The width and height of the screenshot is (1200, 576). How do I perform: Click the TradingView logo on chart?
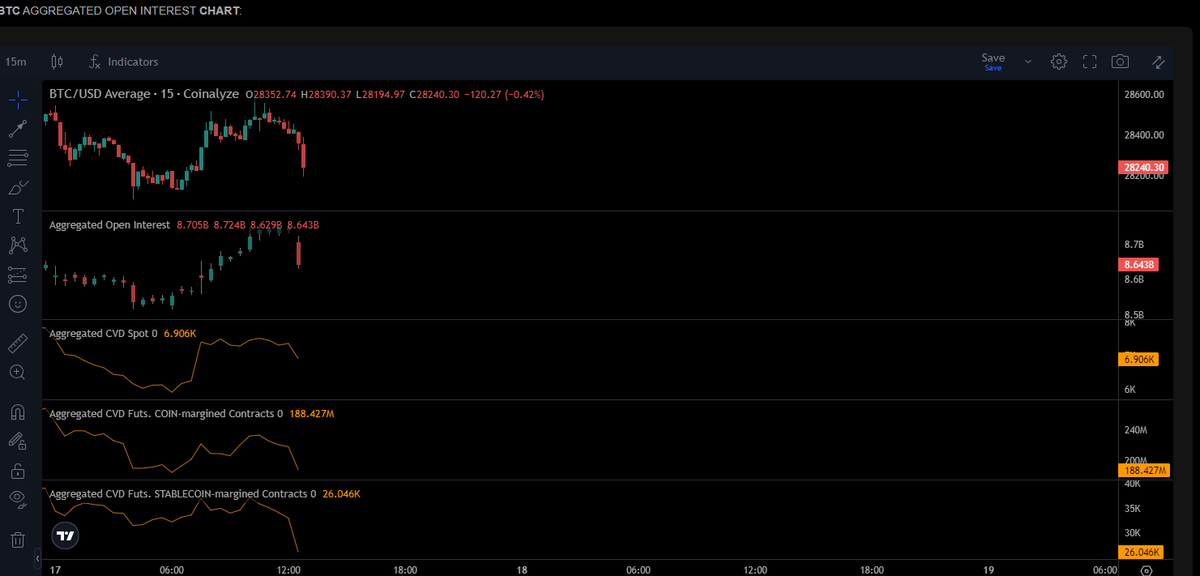pyautogui.click(x=66, y=536)
